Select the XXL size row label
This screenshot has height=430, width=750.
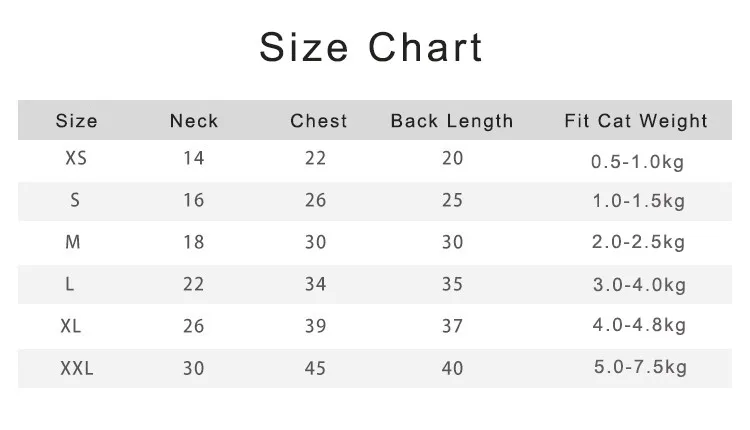[x=76, y=368]
